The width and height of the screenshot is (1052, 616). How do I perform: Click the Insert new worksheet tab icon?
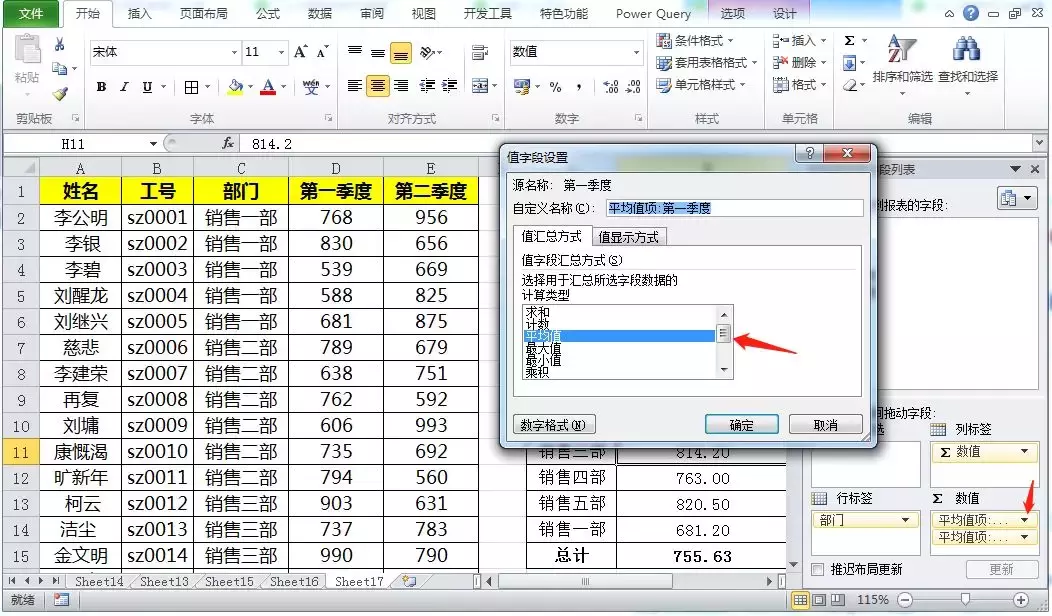(409, 582)
